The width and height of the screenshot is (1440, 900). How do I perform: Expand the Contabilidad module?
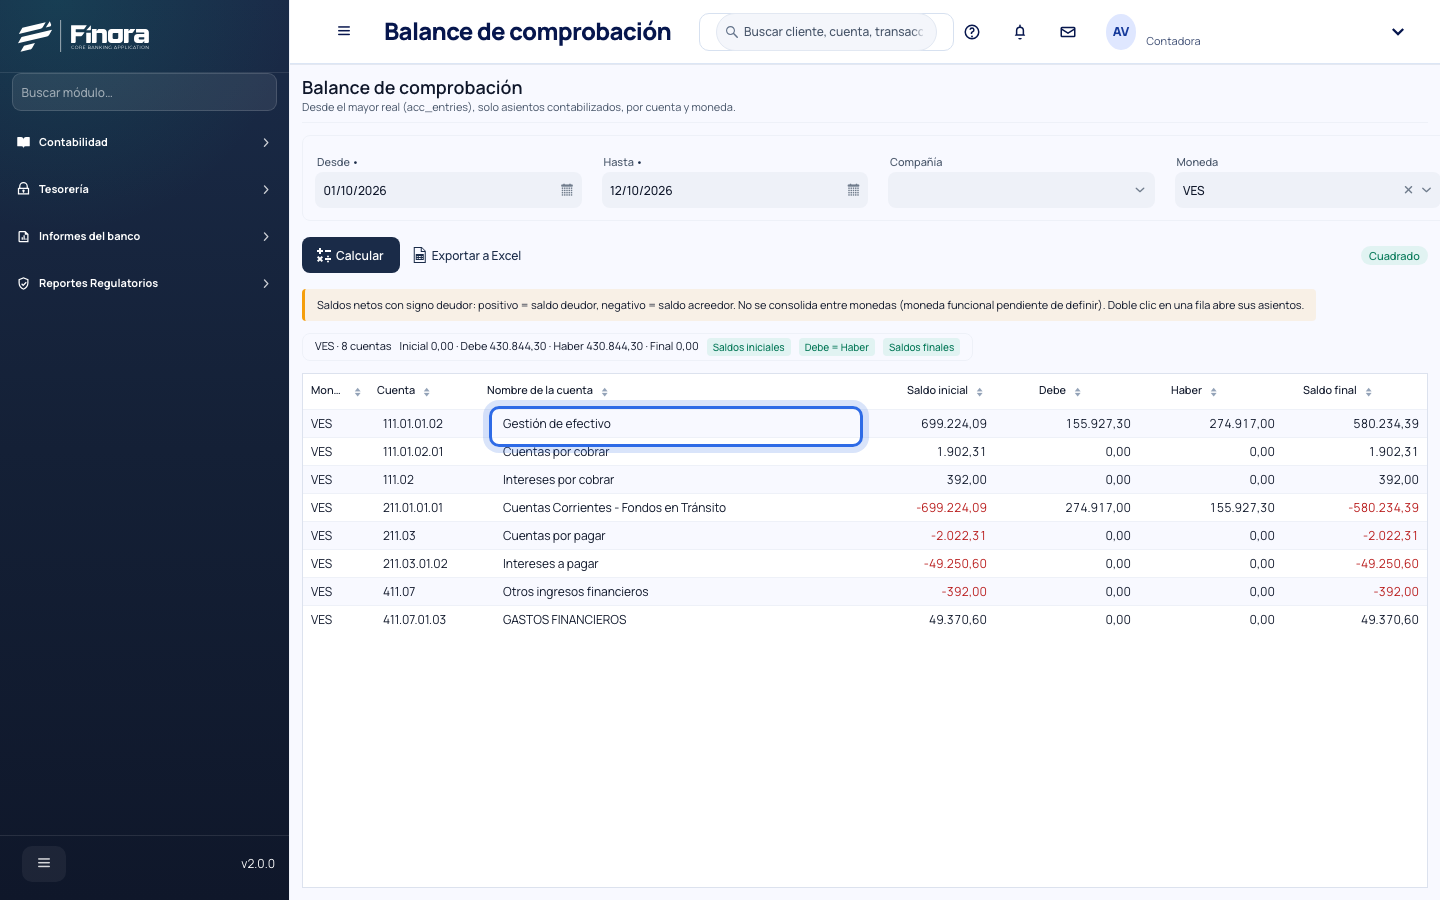(x=266, y=142)
